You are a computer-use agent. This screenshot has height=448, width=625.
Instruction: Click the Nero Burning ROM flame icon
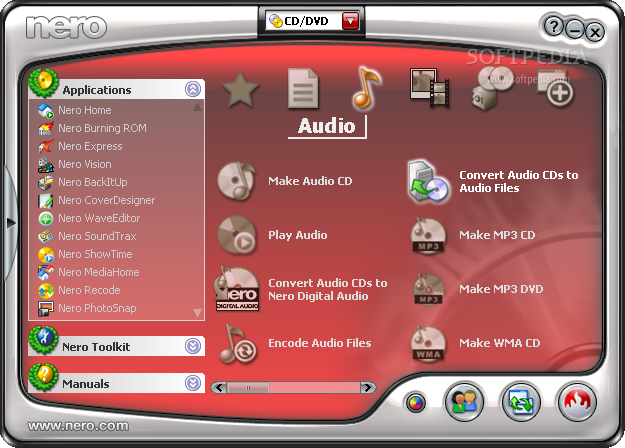coord(46,128)
